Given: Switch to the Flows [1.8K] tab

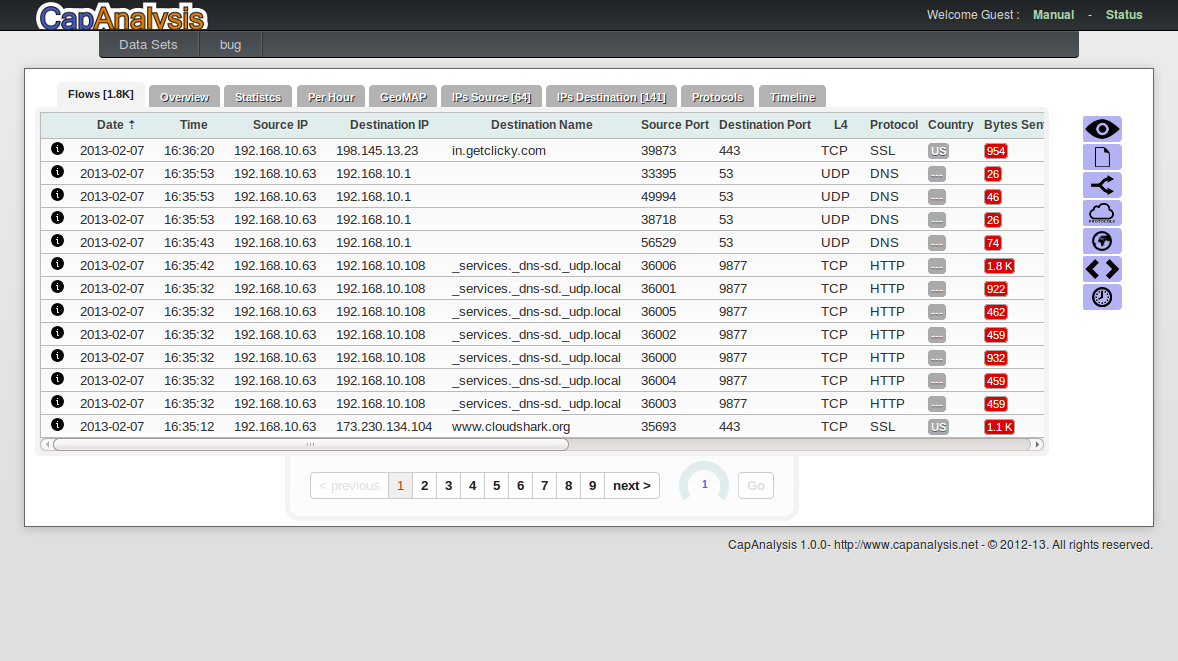Looking at the screenshot, I should point(101,95).
